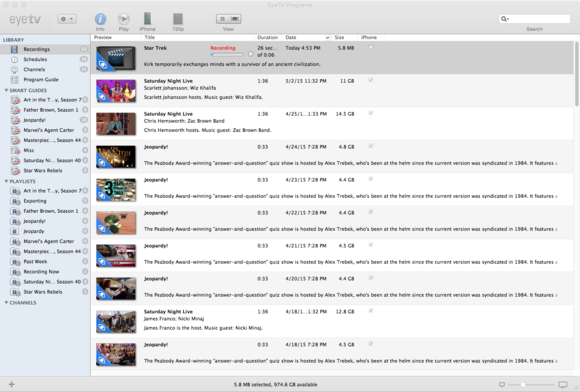Open the Scarlett Johansson SNL thumbnail
This screenshot has height=392, width=580.
116,91
